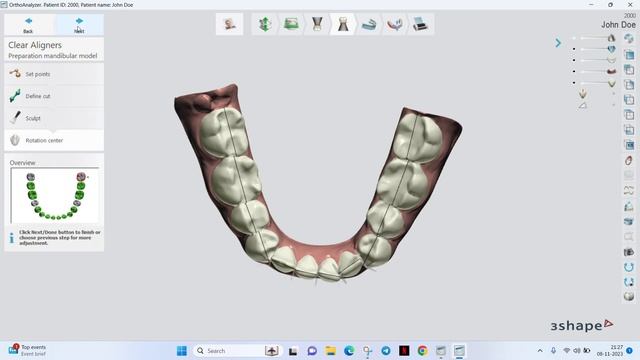640x360 pixels.
Task: Expand the blue chevron visibility panel
Action: (558, 43)
